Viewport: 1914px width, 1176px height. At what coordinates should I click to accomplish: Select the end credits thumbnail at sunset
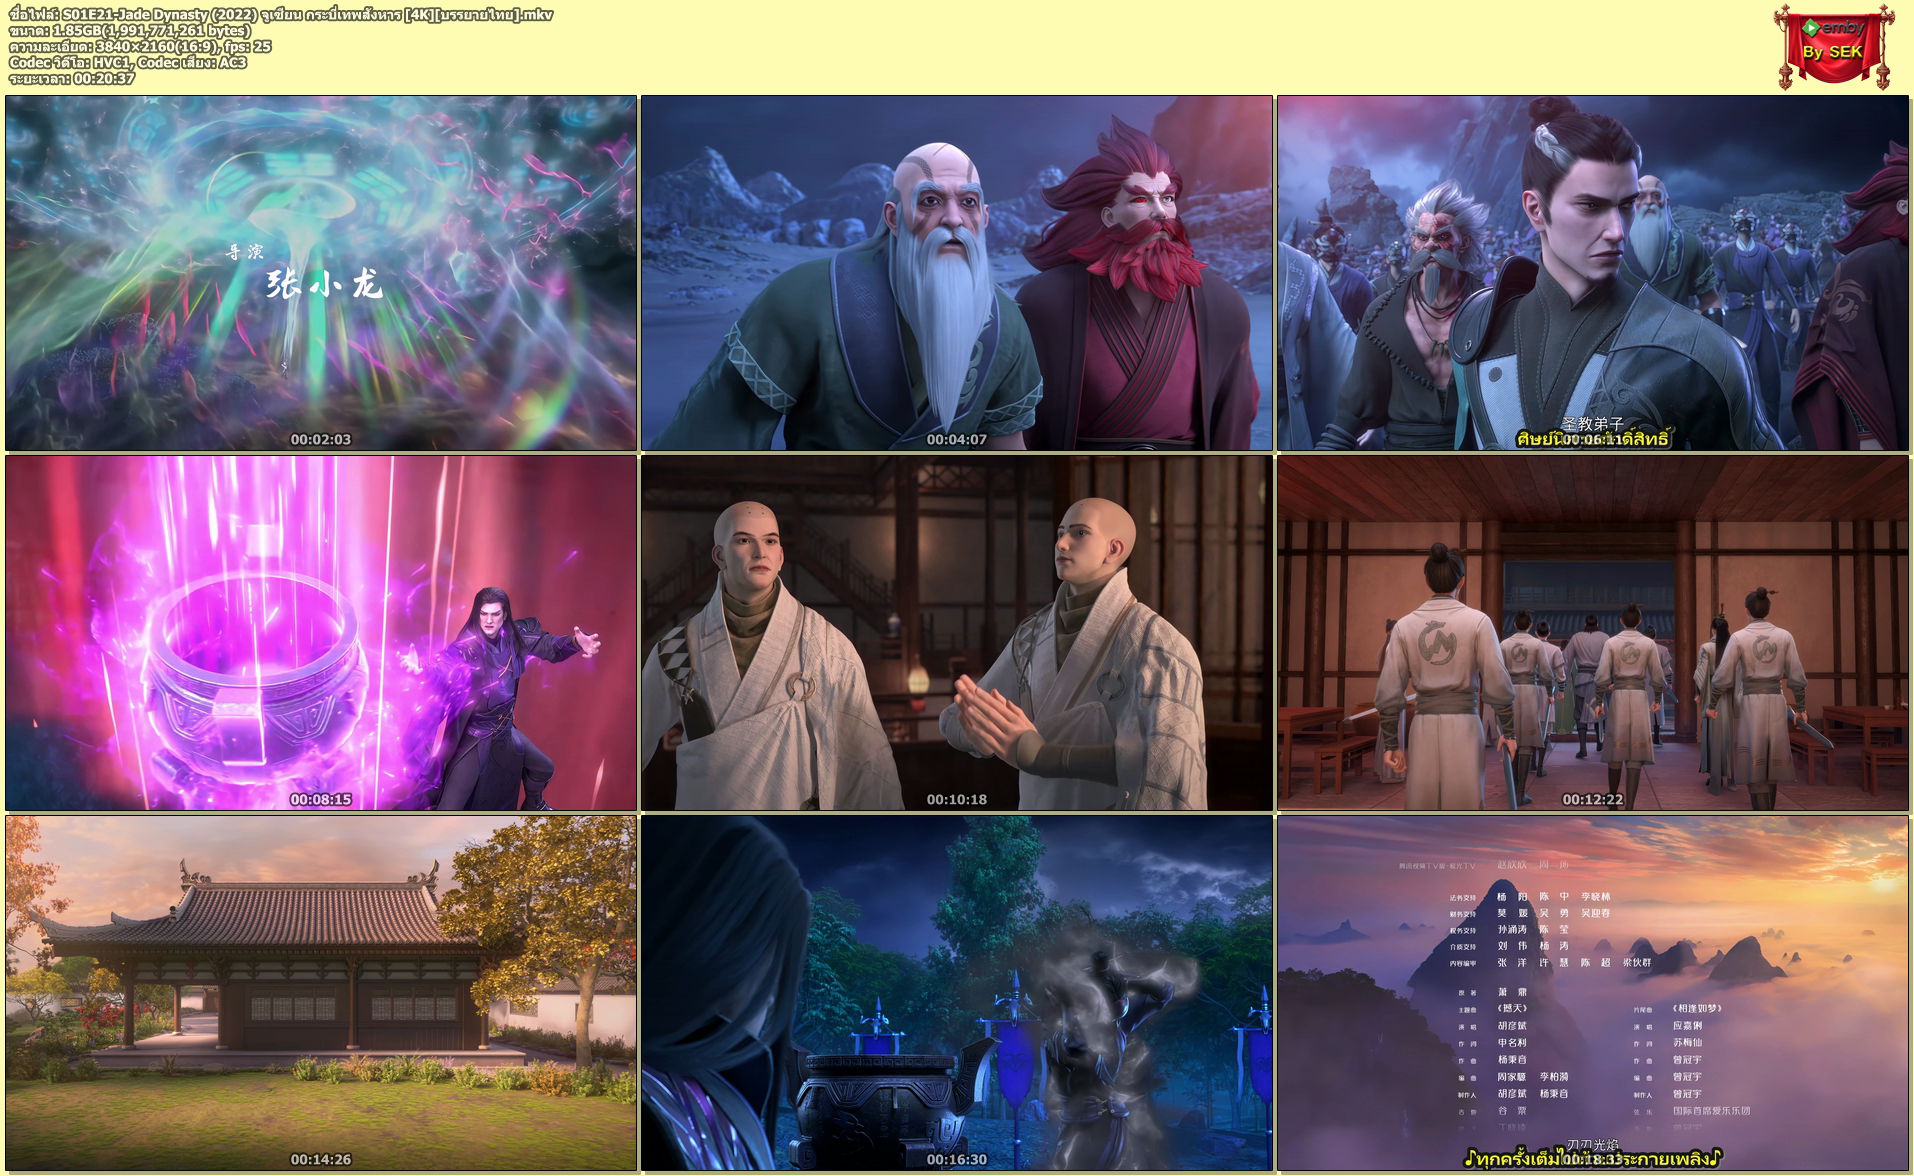click(1593, 993)
